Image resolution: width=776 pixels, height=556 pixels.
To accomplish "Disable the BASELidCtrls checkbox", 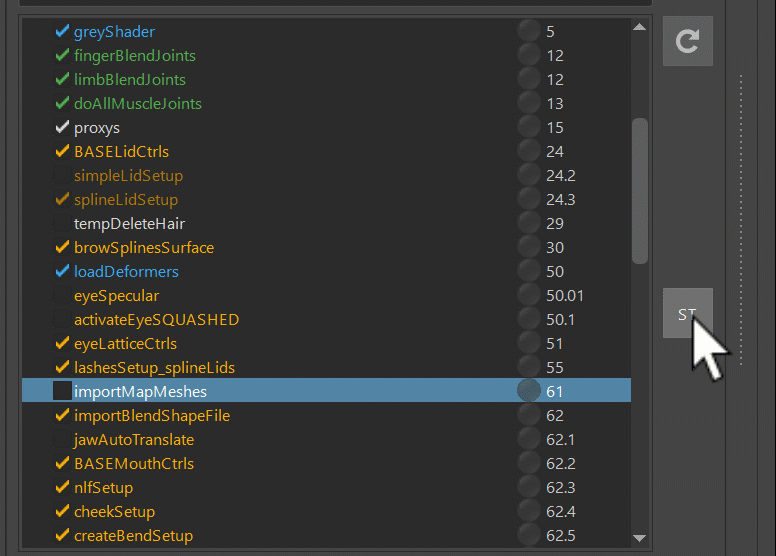I will pyautogui.click(x=62, y=152).
